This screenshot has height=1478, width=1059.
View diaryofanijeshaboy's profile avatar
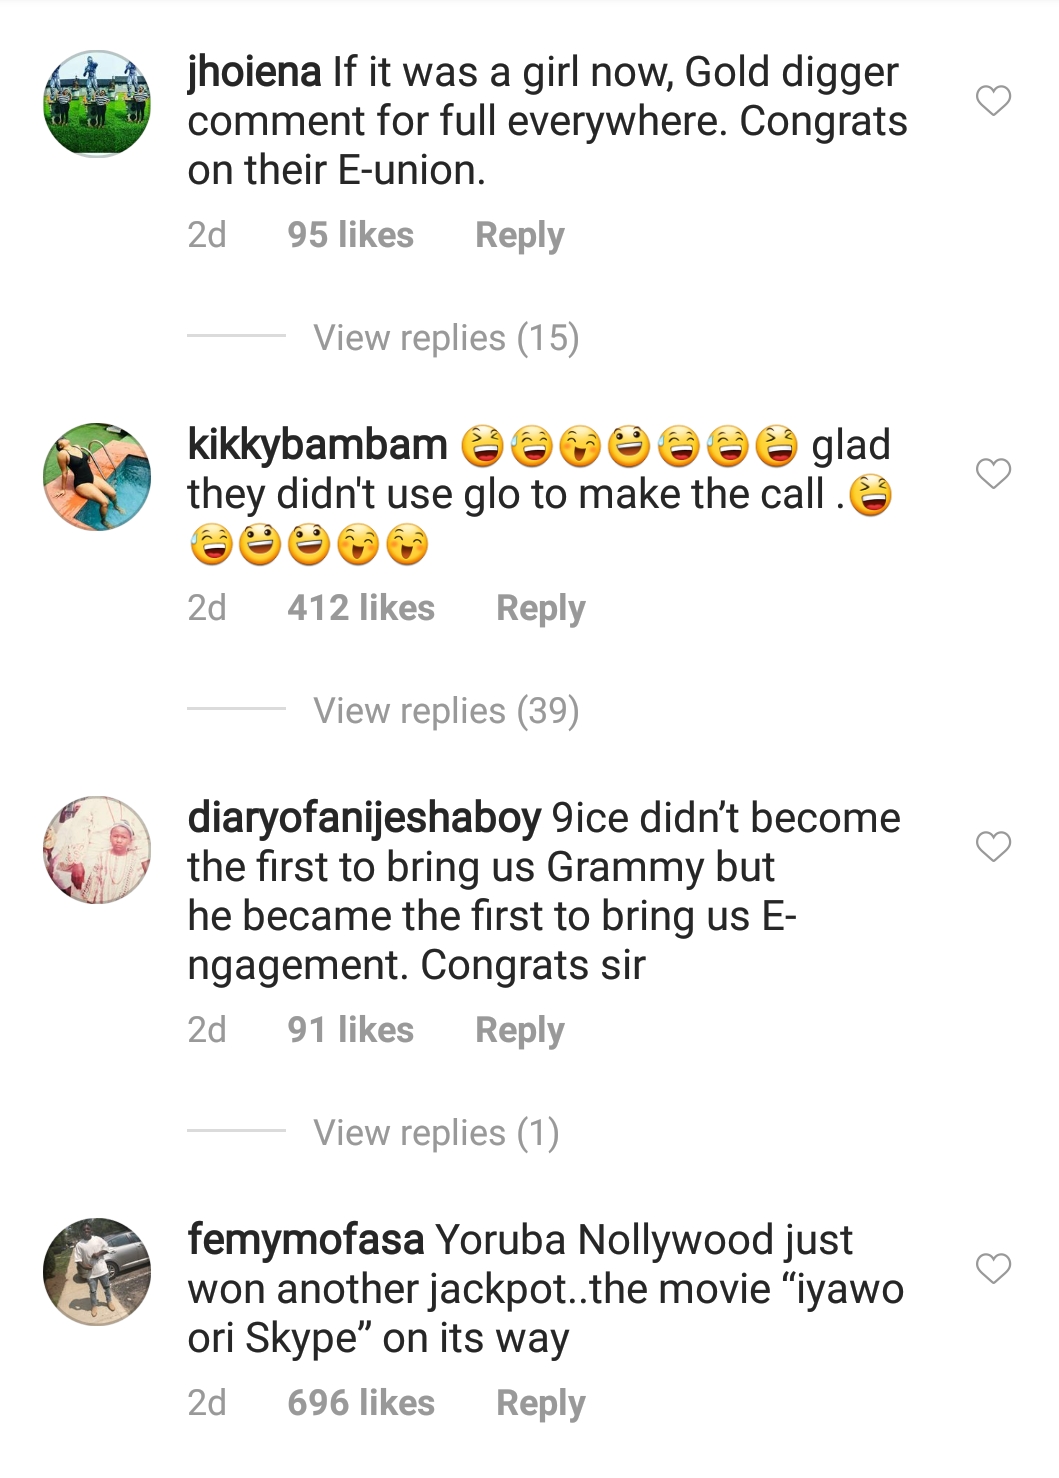point(97,850)
